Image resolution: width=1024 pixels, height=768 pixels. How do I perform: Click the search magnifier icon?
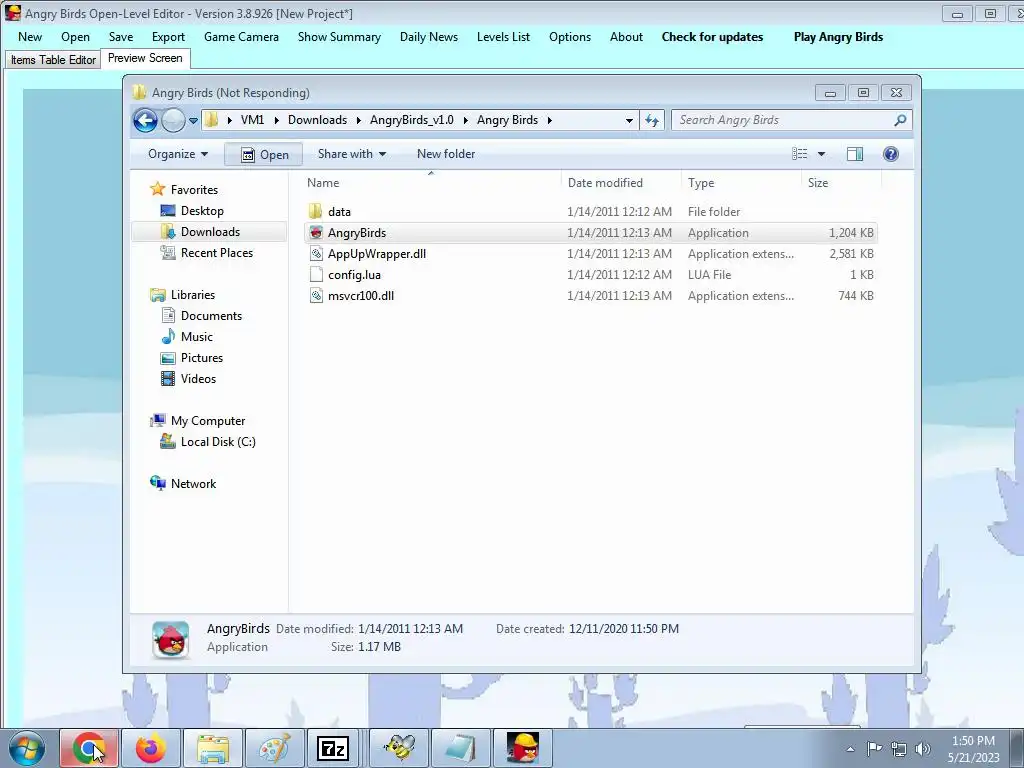pos(900,120)
